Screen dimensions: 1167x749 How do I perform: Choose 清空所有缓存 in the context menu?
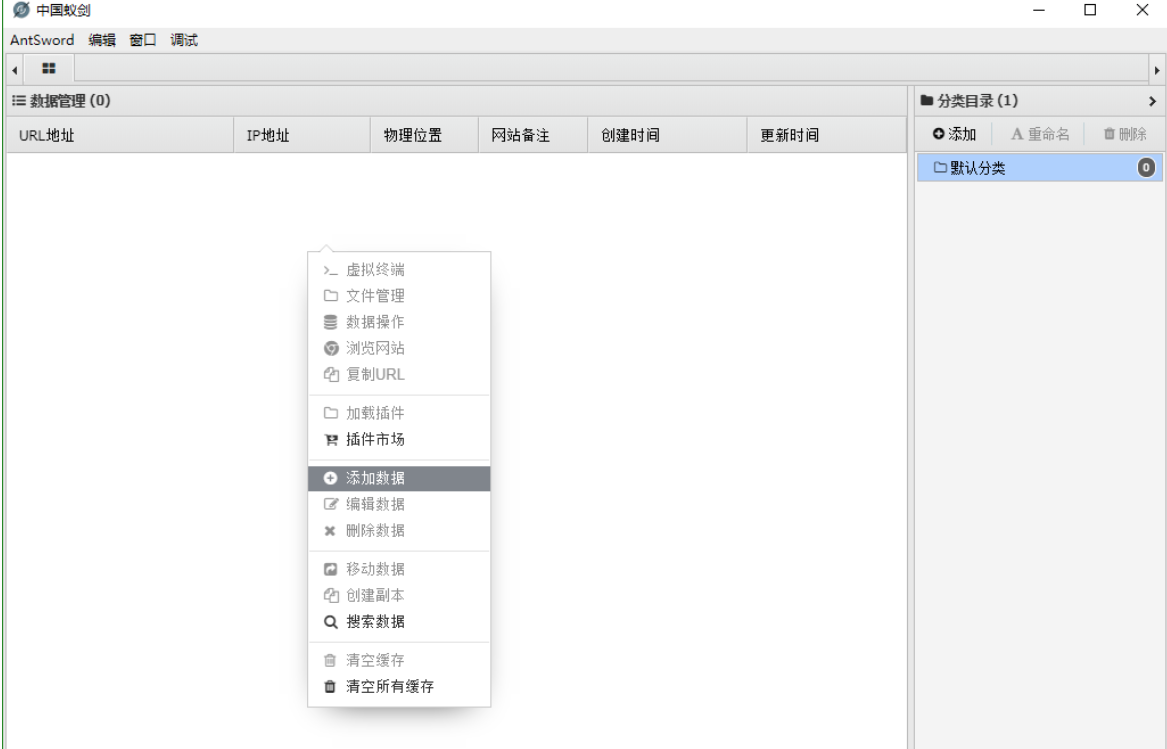[x=399, y=686]
